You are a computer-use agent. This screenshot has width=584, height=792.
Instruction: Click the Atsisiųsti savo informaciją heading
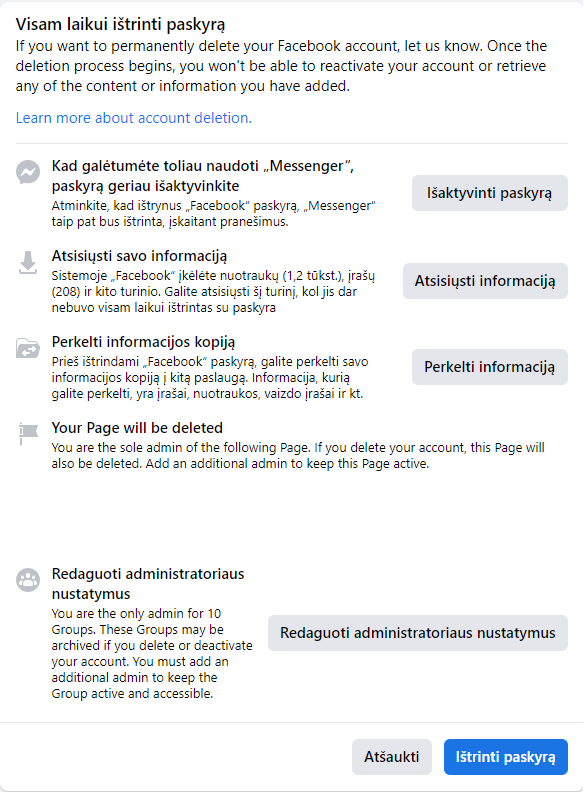139,256
